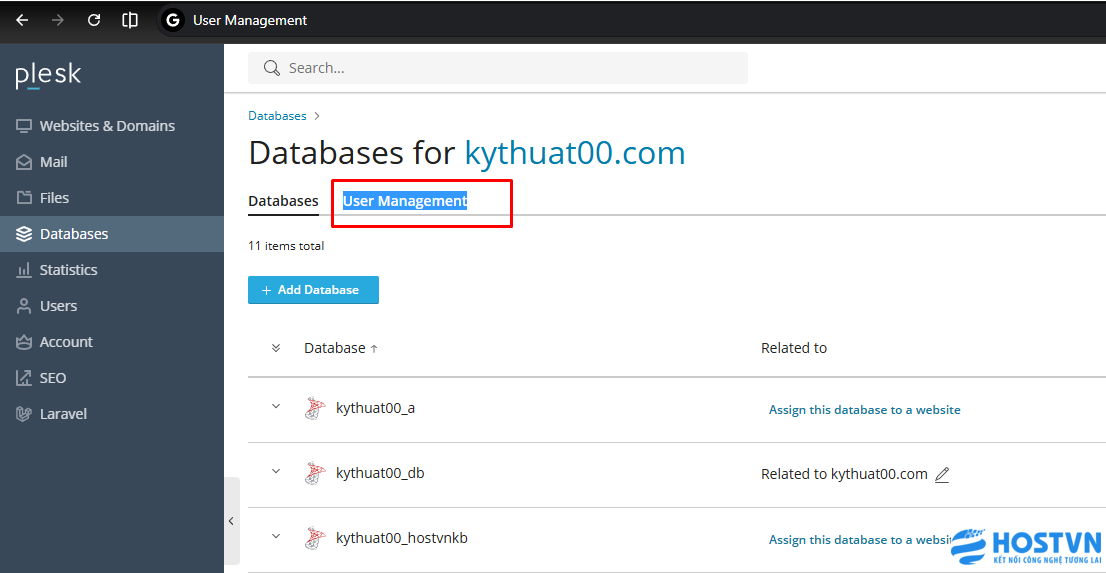The height and width of the screenshot is (573, 1106).
Task: Click the browser reload icon
Action: 94,20
